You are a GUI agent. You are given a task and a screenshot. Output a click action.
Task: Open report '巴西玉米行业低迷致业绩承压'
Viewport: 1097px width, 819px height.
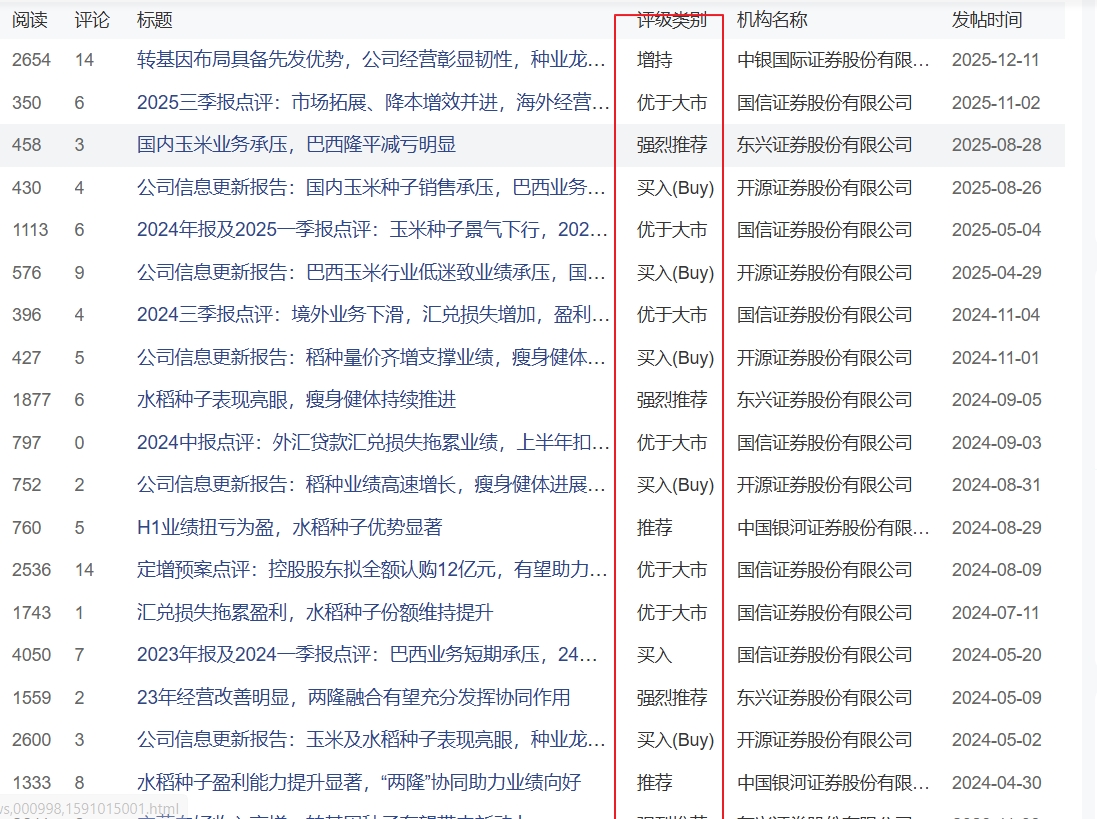pos(371,273)
